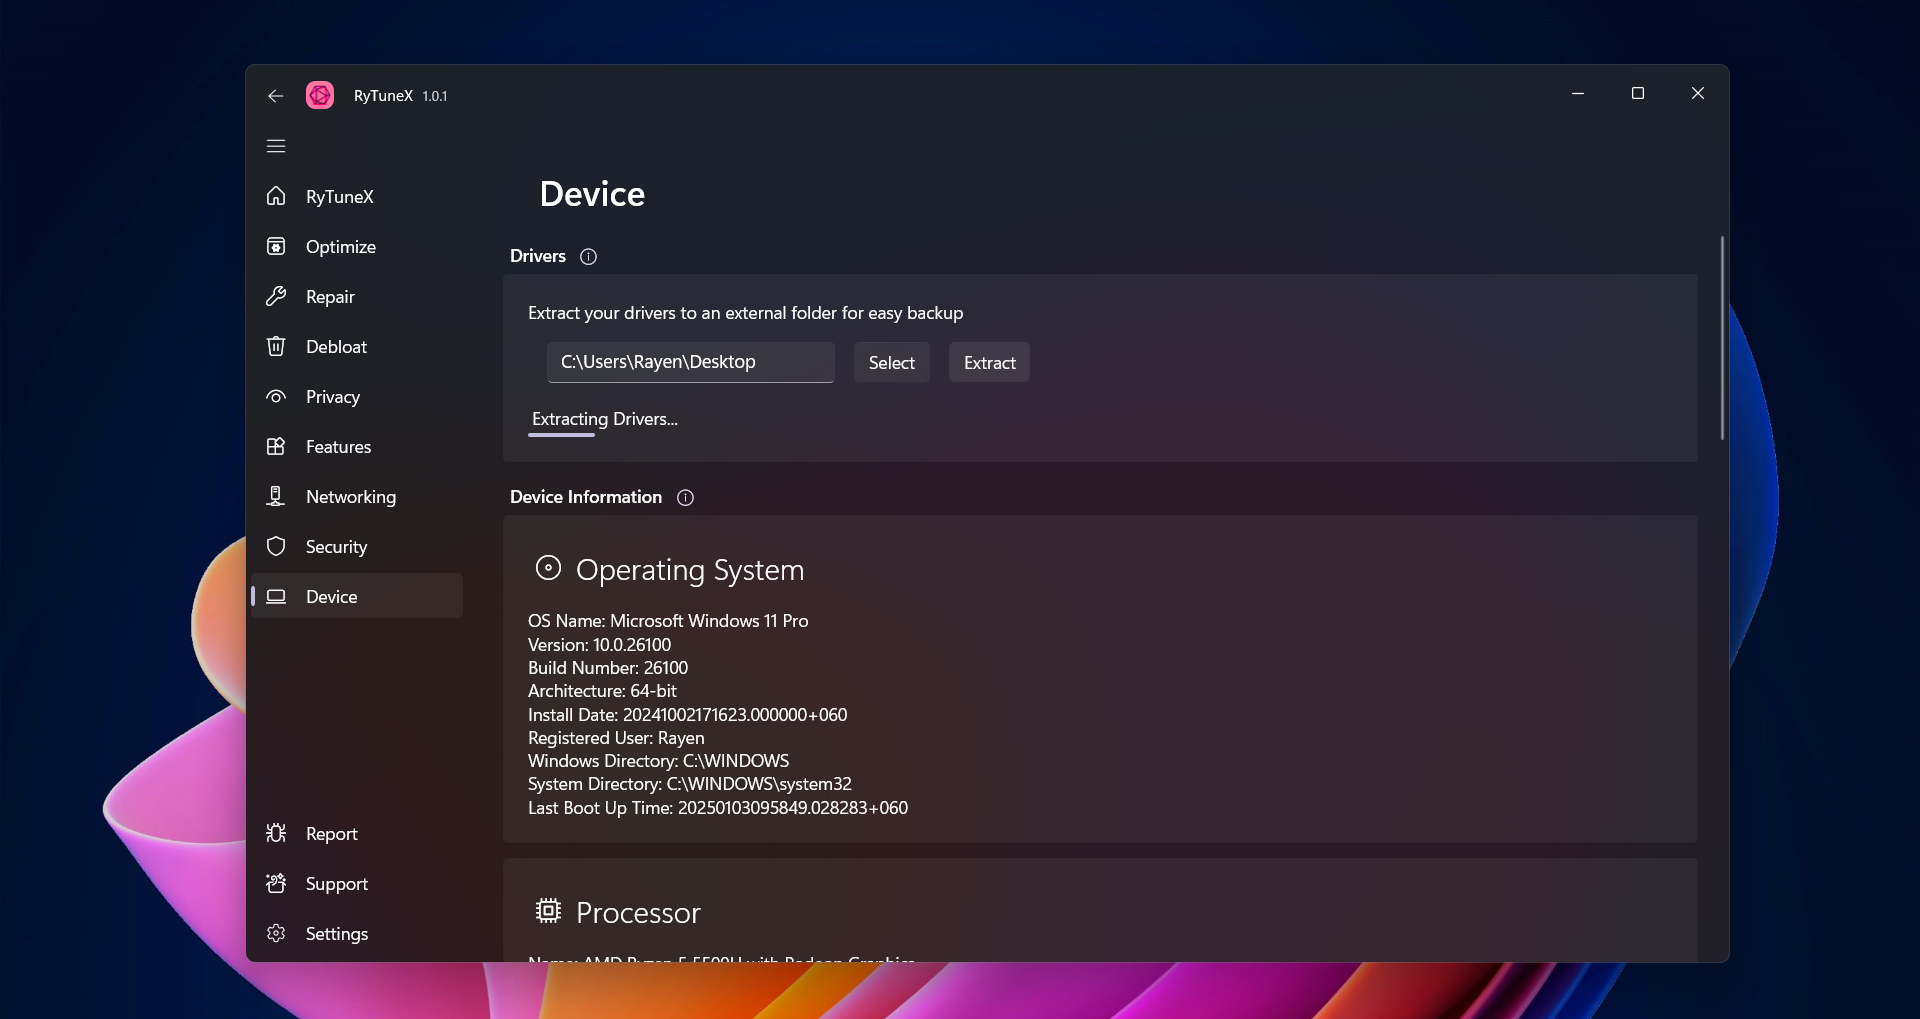Click the Features icon in sidebar
This screenshot has height=1019, width=1920.
[x=276, y=446]
